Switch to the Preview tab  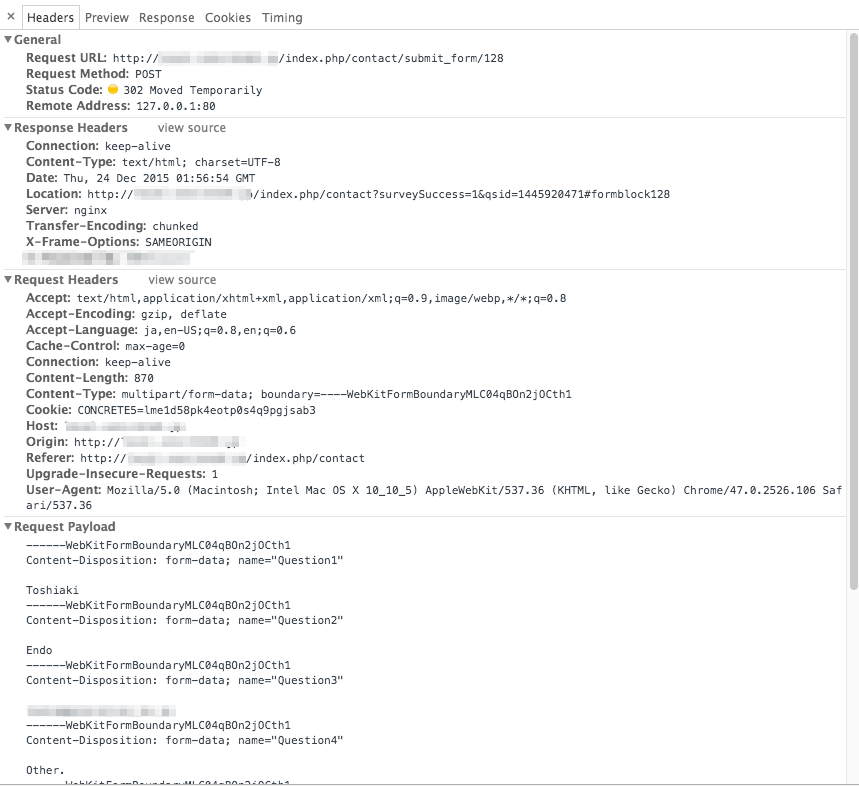[x=107, y=18]
